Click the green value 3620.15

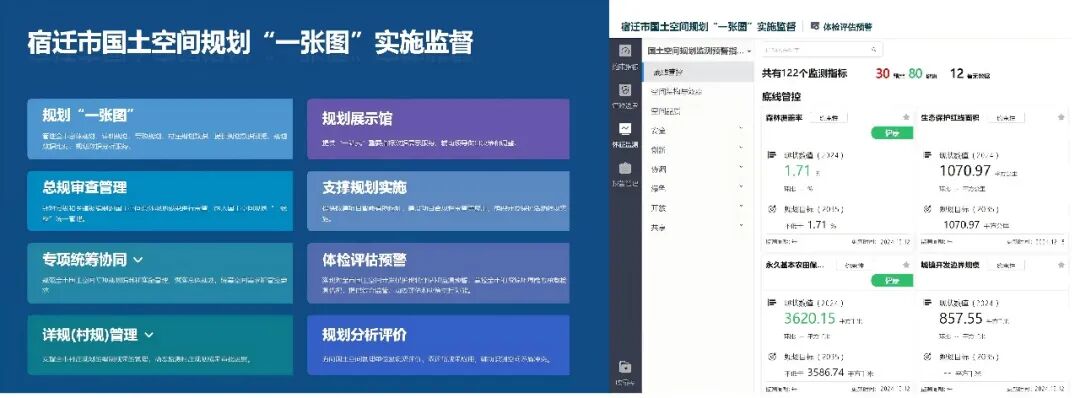pos(809,318)
